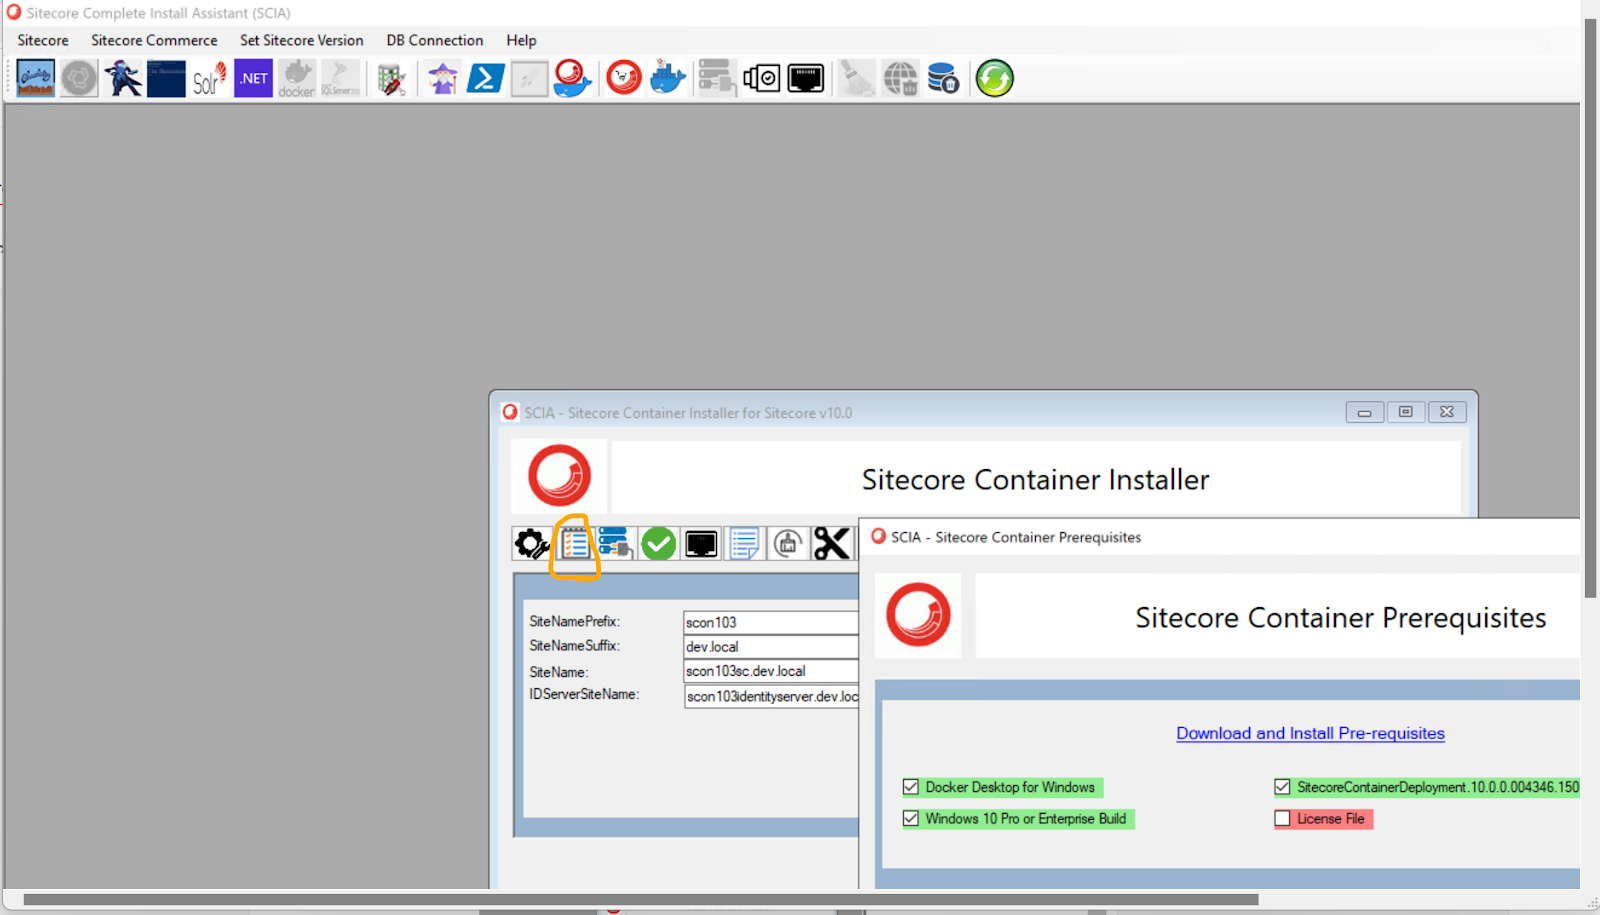
Task: Click the globe with trash bin icon
Action: click(900, 78)
